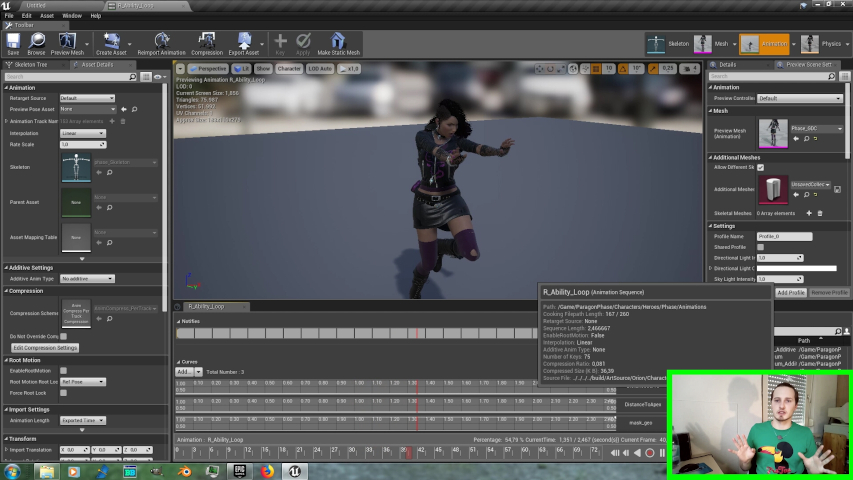Open the Interpolation Linear dropdown
The width and height of the screenshot is (853, 480).
[x=83, y=133]
